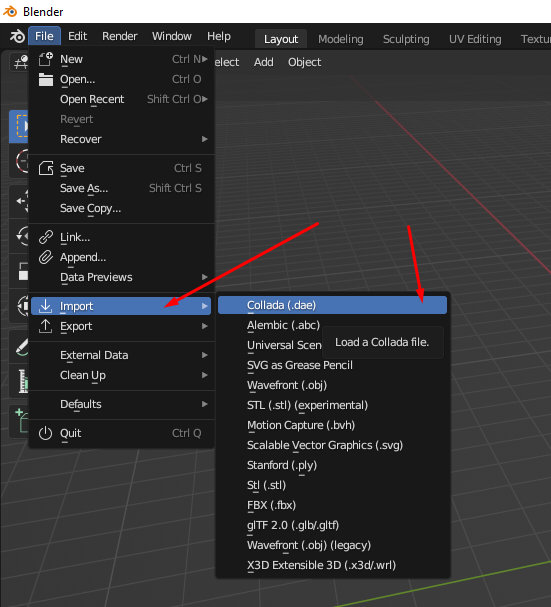
Task: Select the Select Box tool in toolbar
Action: tap(19, 126)
